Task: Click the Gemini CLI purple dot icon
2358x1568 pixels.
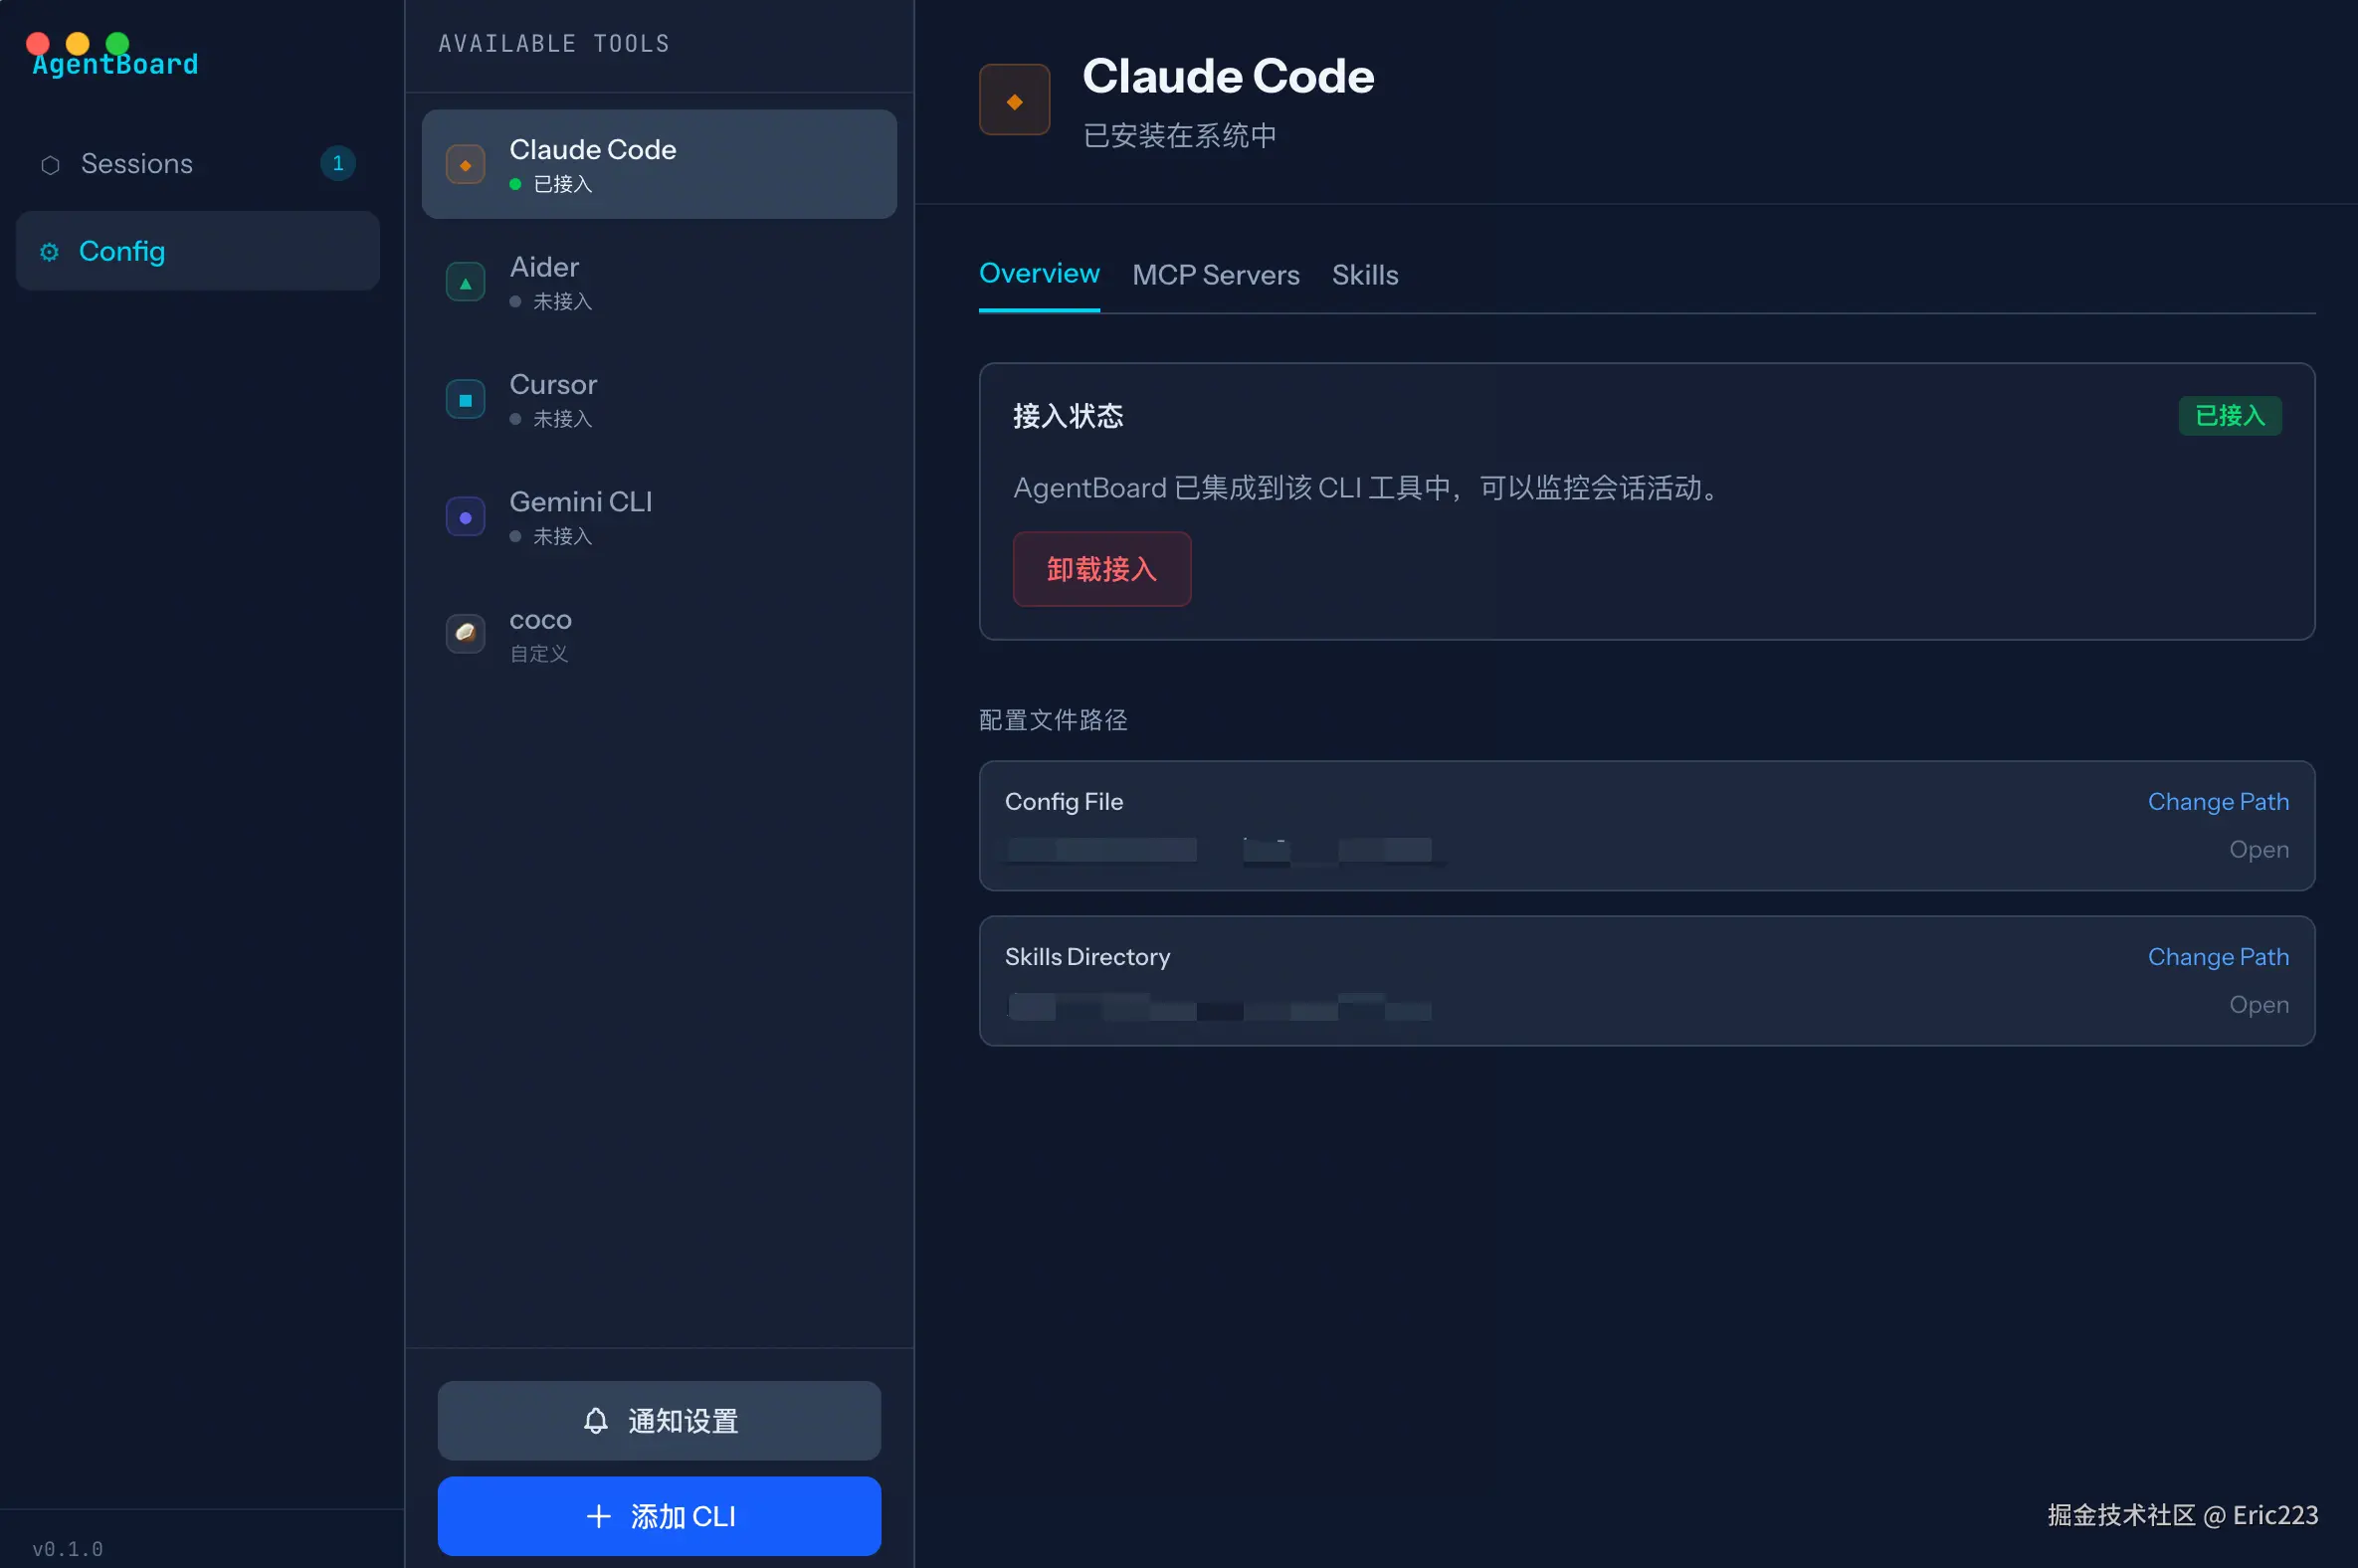Action: pos(465,517)
